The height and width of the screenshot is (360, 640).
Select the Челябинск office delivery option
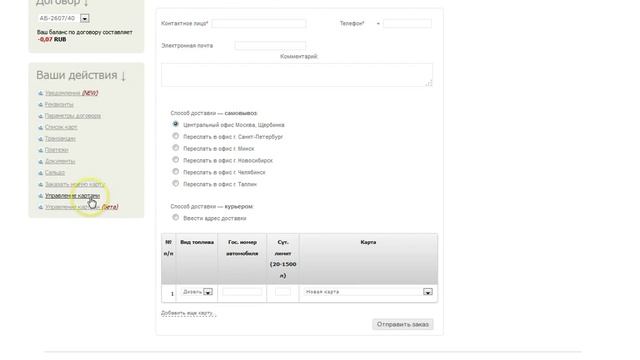[x=176, y=171]
